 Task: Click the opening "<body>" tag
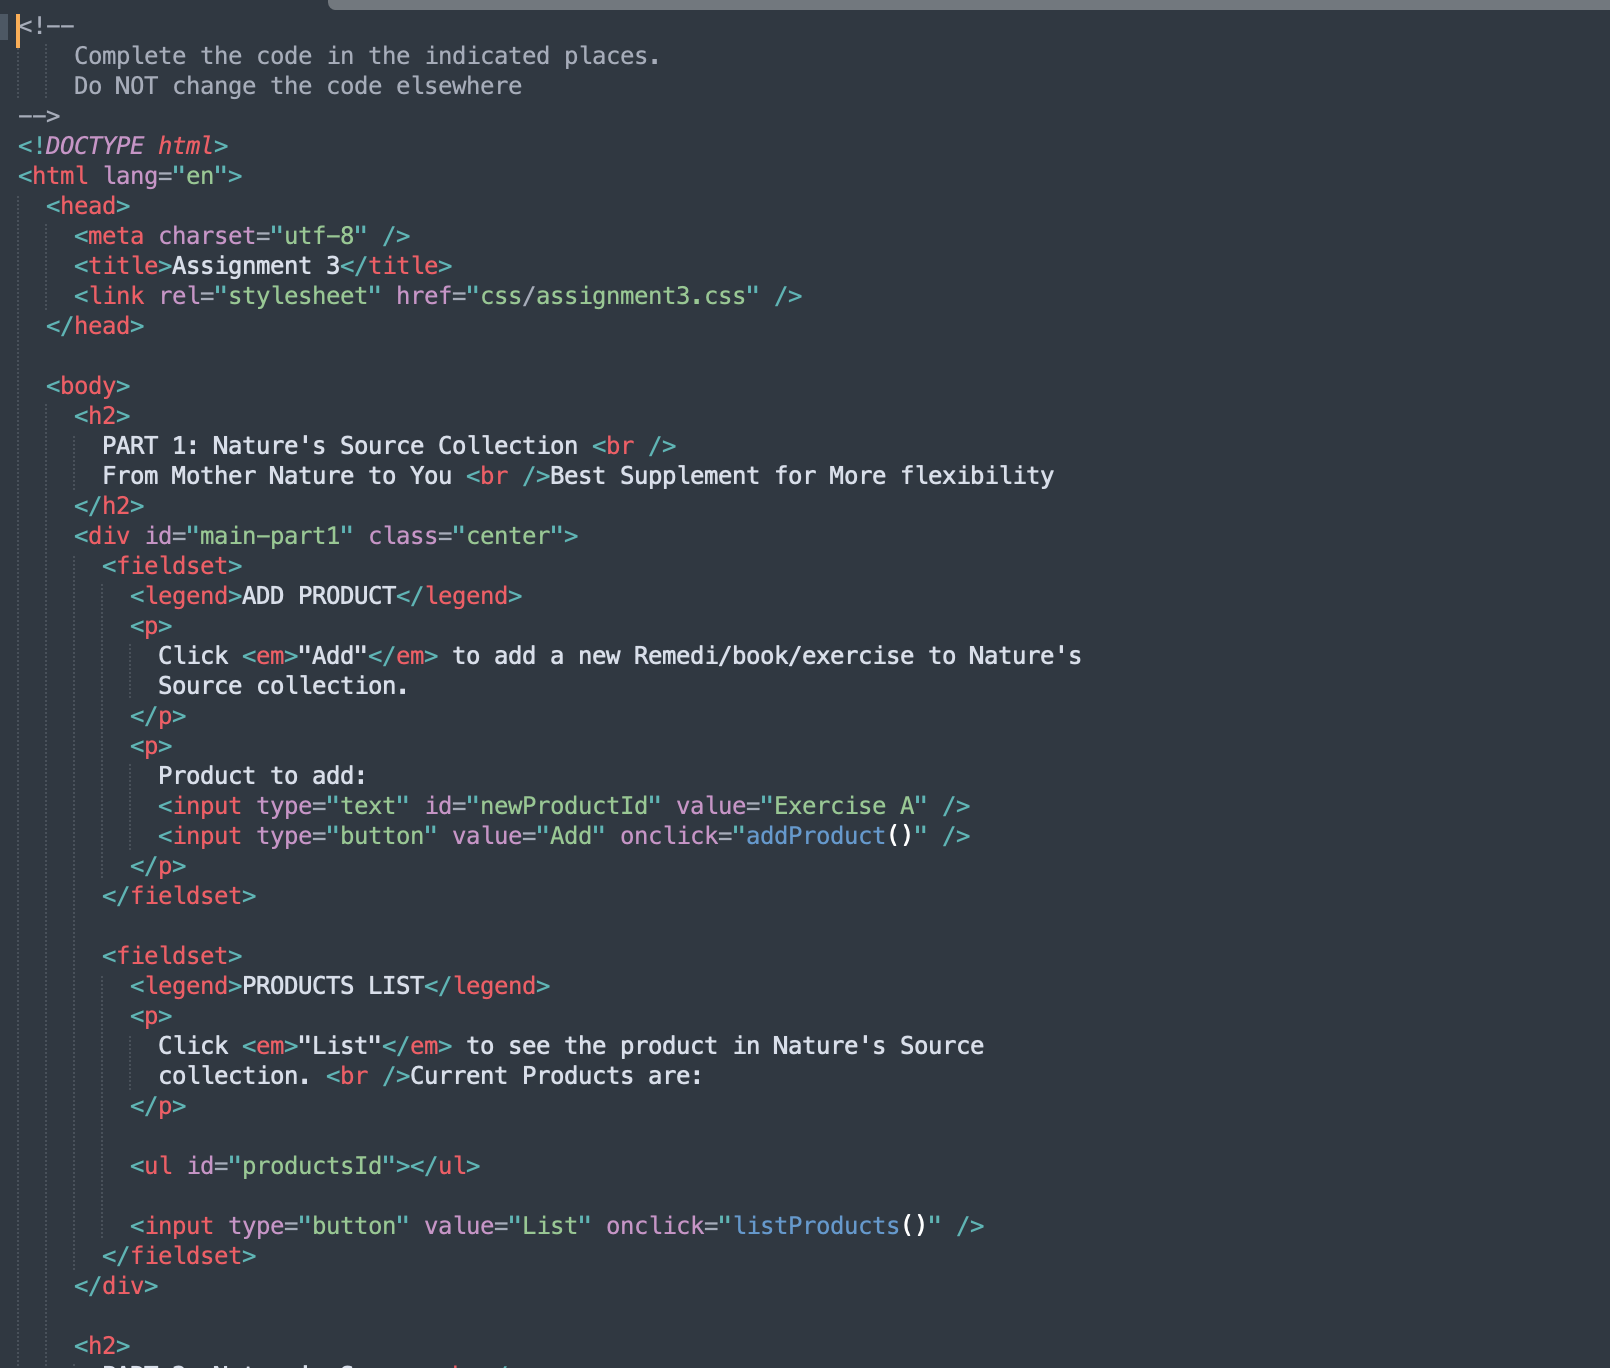[x=88, y=386]
